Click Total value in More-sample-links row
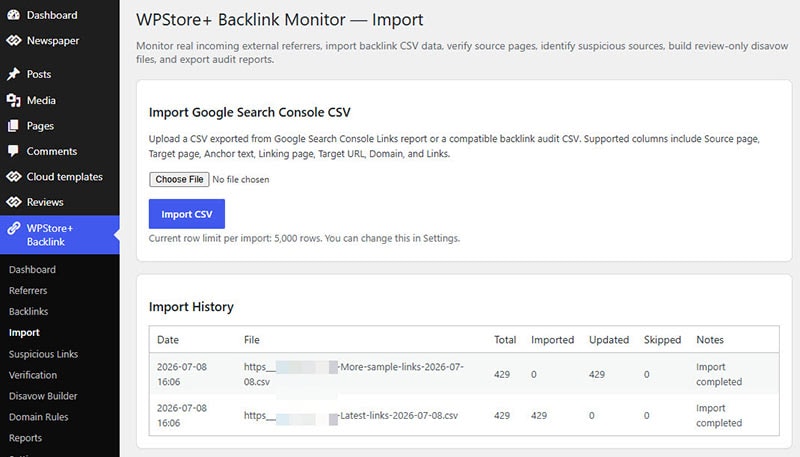 (x=502, y=374)
